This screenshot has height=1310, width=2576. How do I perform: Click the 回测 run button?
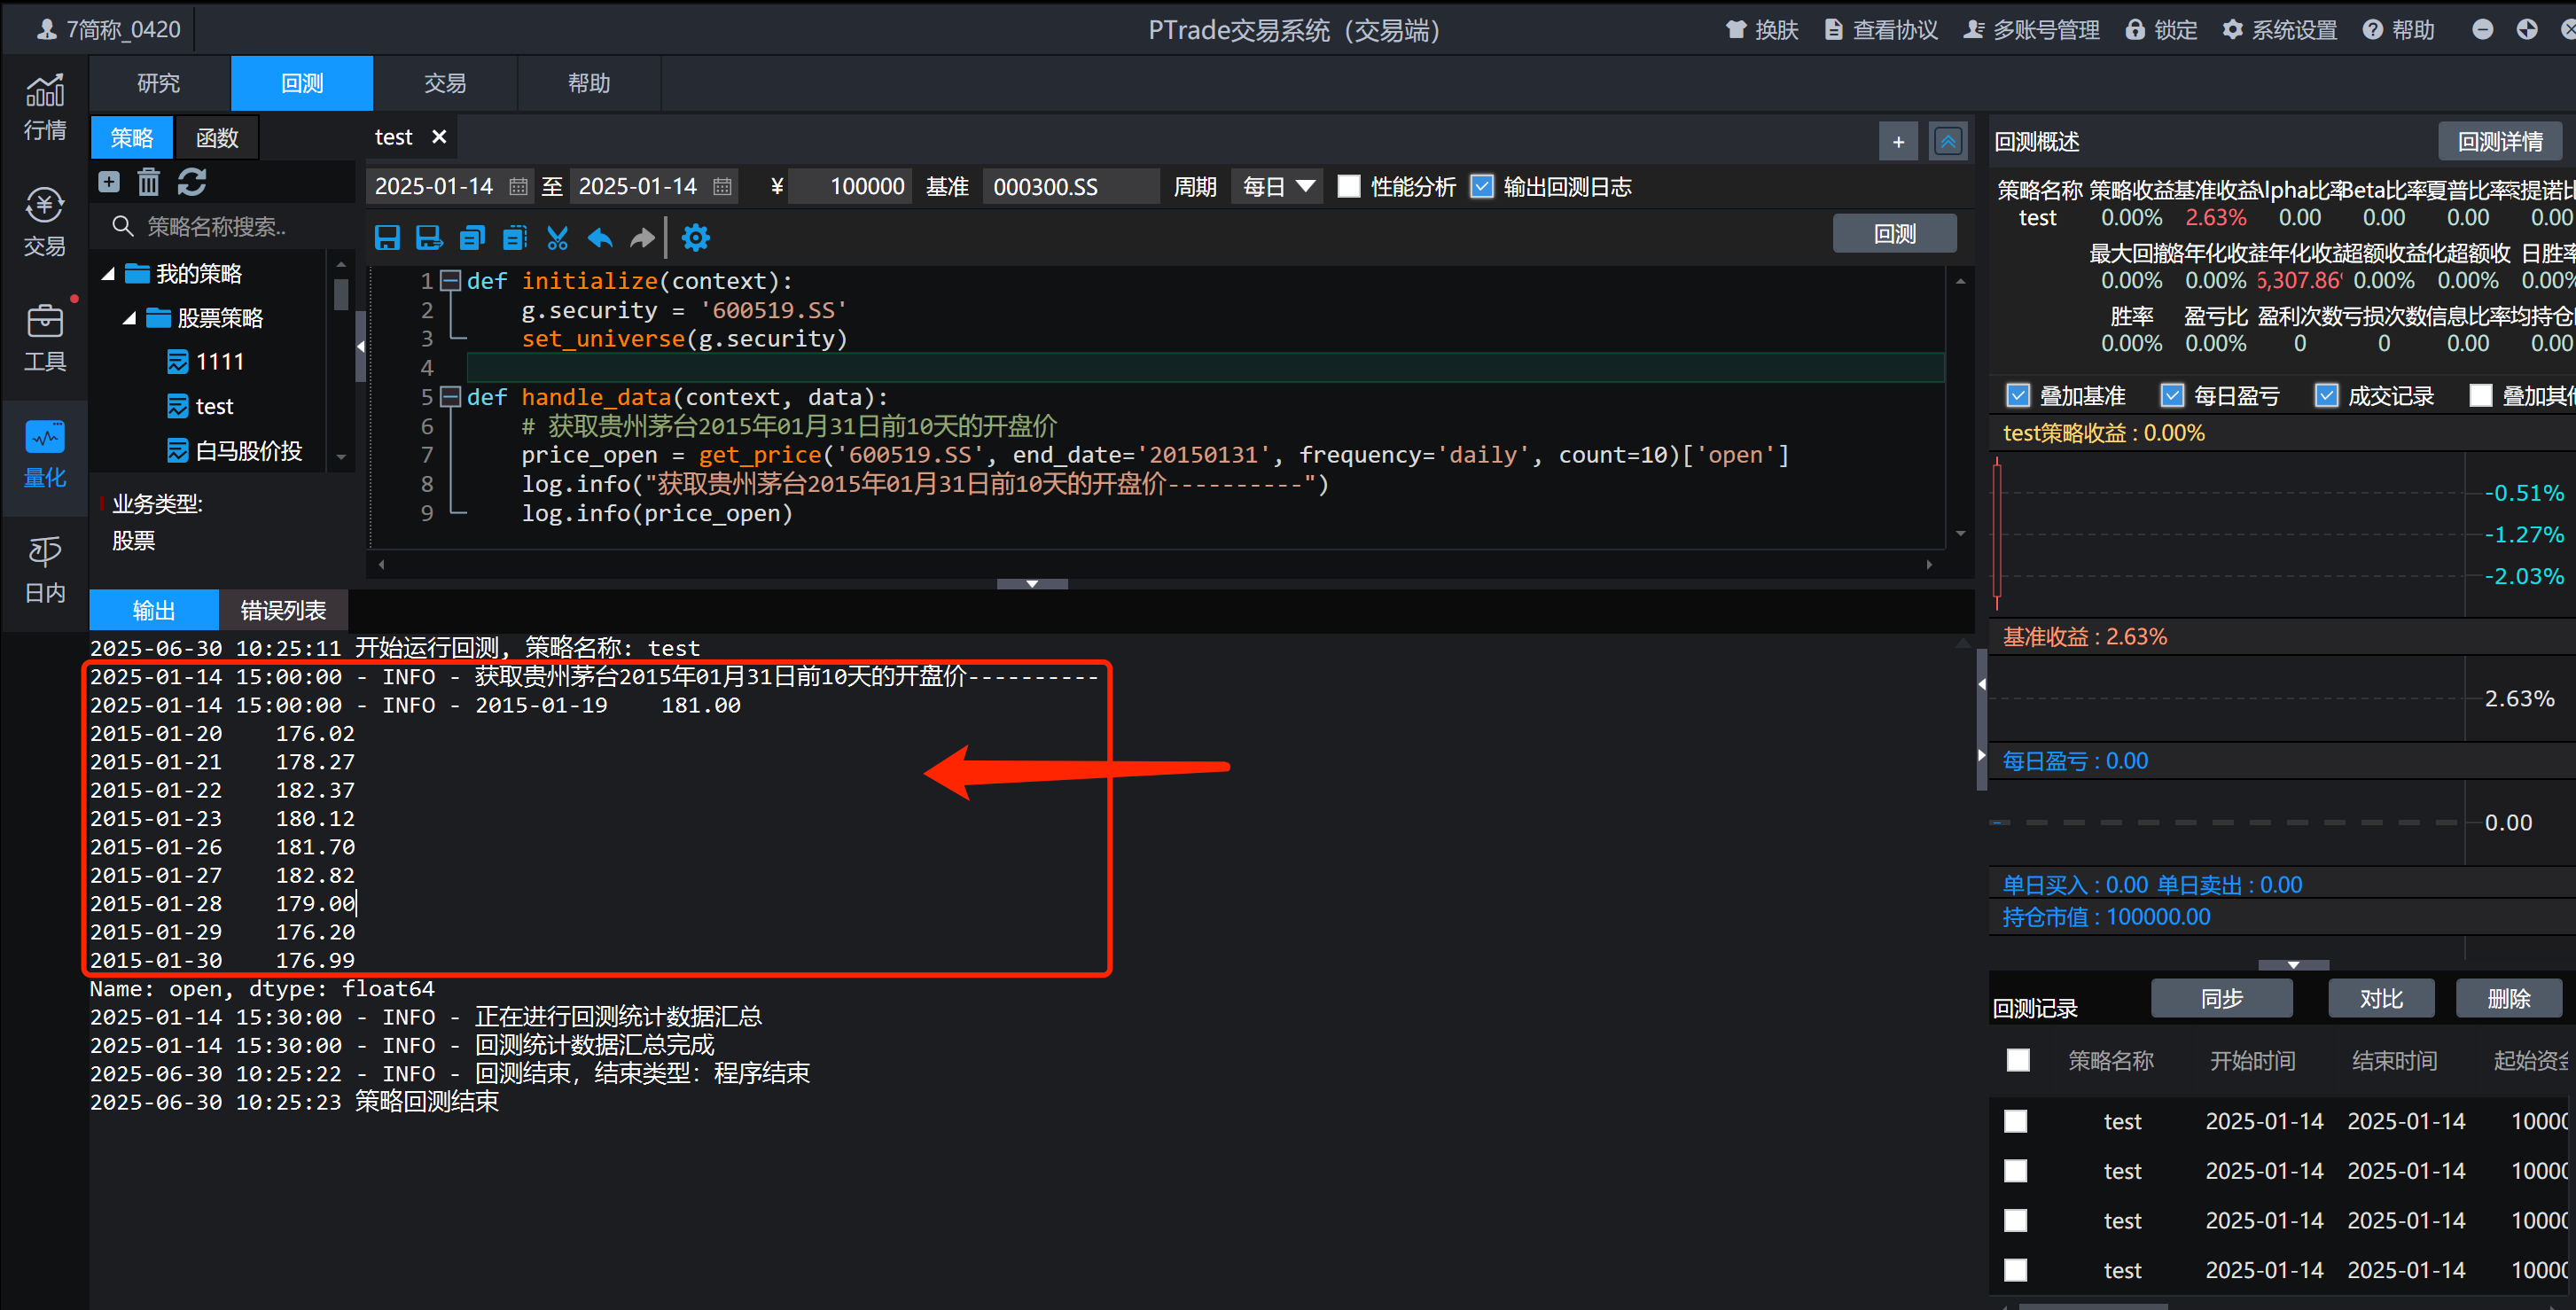pyautogui.click(x=1894, y=234)
